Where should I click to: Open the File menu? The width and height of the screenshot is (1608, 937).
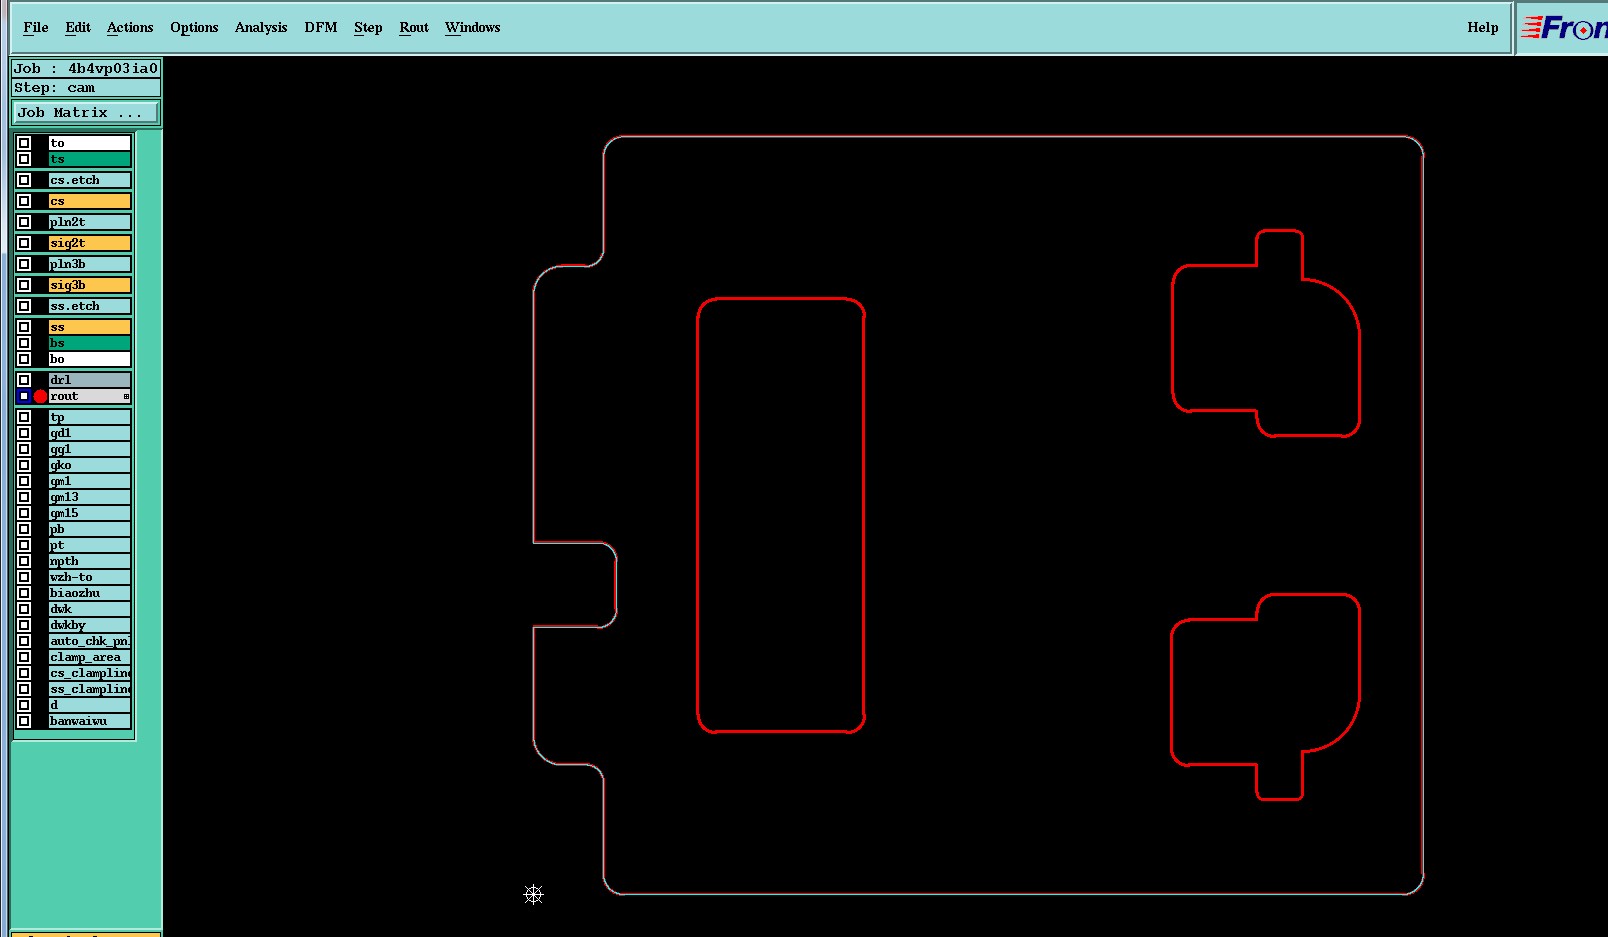coord(36,28)
